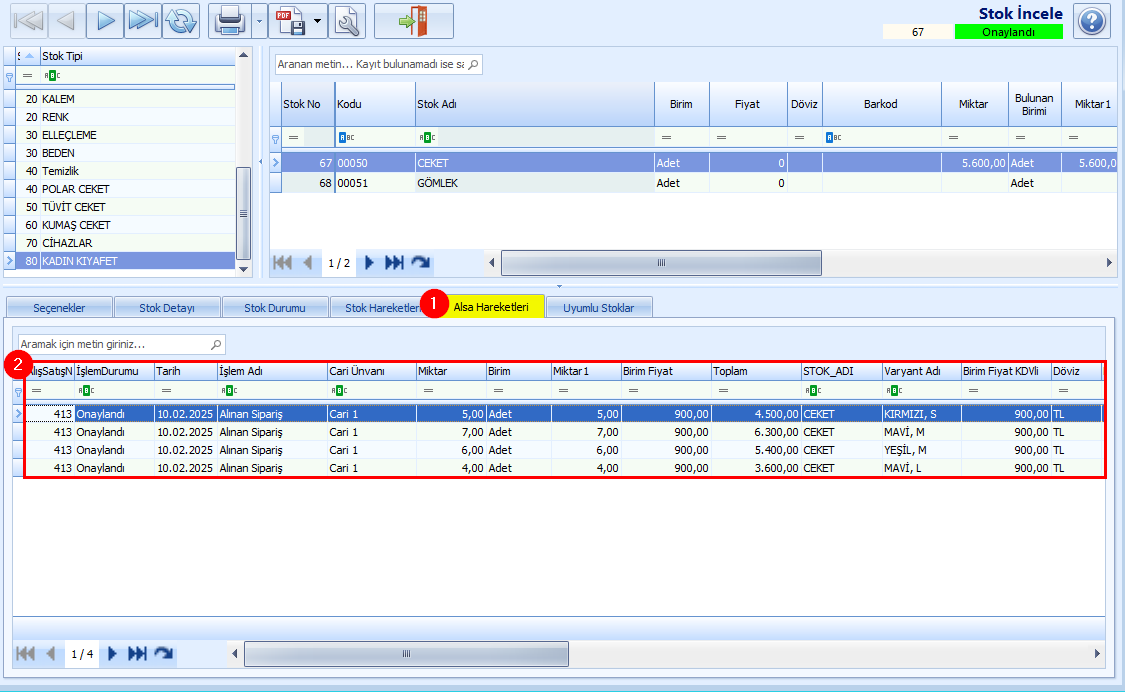This screenshot has height=692, width=1125.
Task: Open the Stok No filter equals operator
Action: [x=293, y=137]
